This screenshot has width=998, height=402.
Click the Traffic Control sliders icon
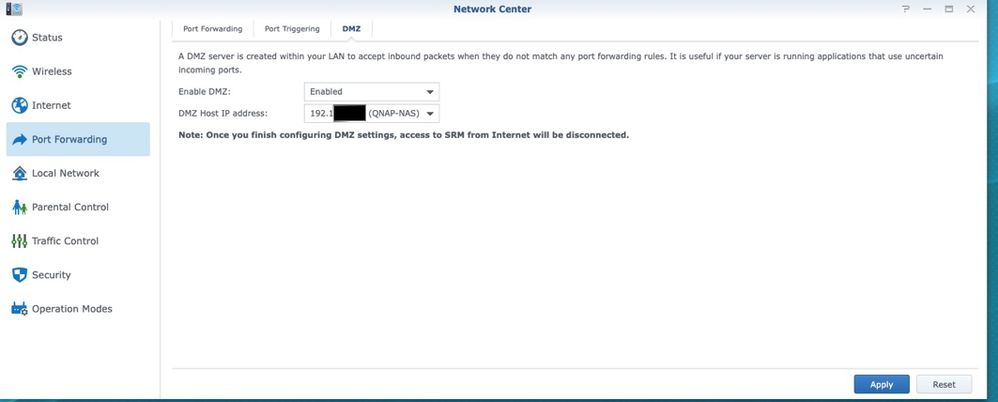click(x=20, y=241)
